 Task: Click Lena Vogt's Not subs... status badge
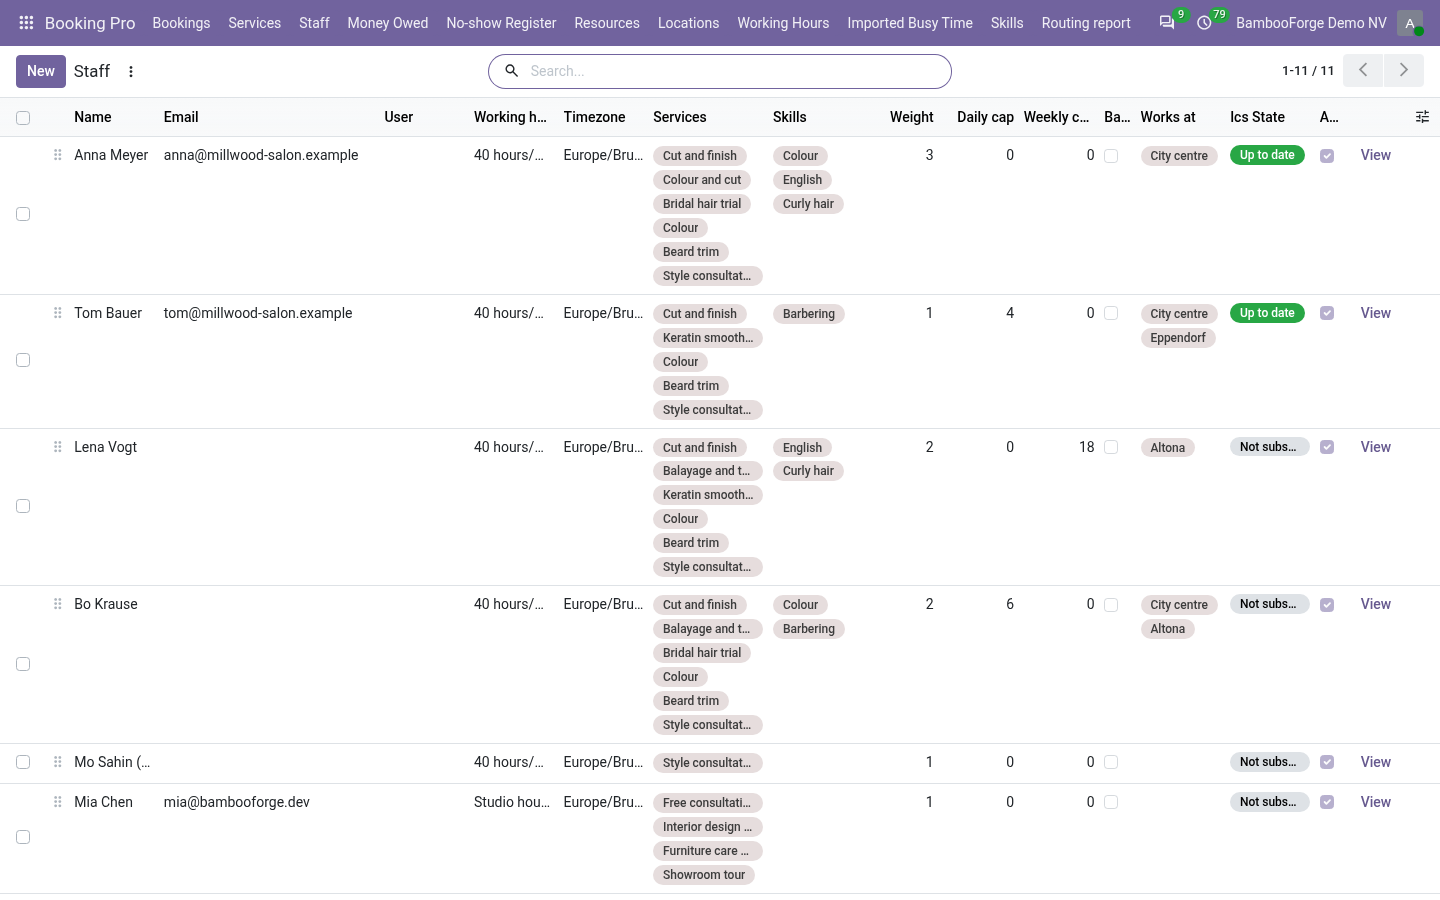[x=1269, y=447]
